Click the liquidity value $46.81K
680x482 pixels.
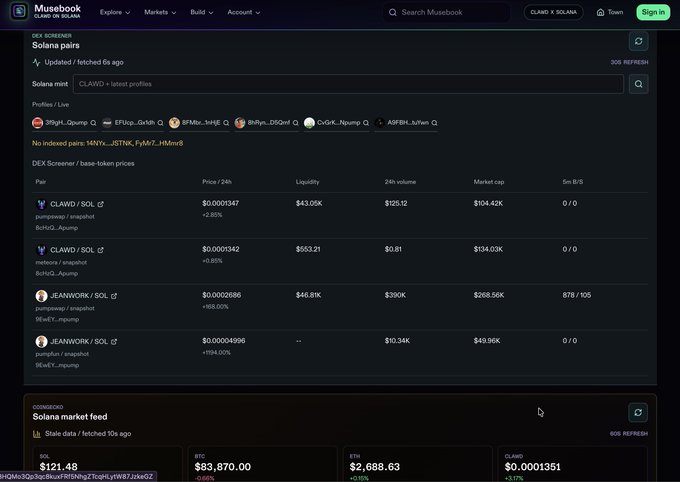[x=308, y=295]
